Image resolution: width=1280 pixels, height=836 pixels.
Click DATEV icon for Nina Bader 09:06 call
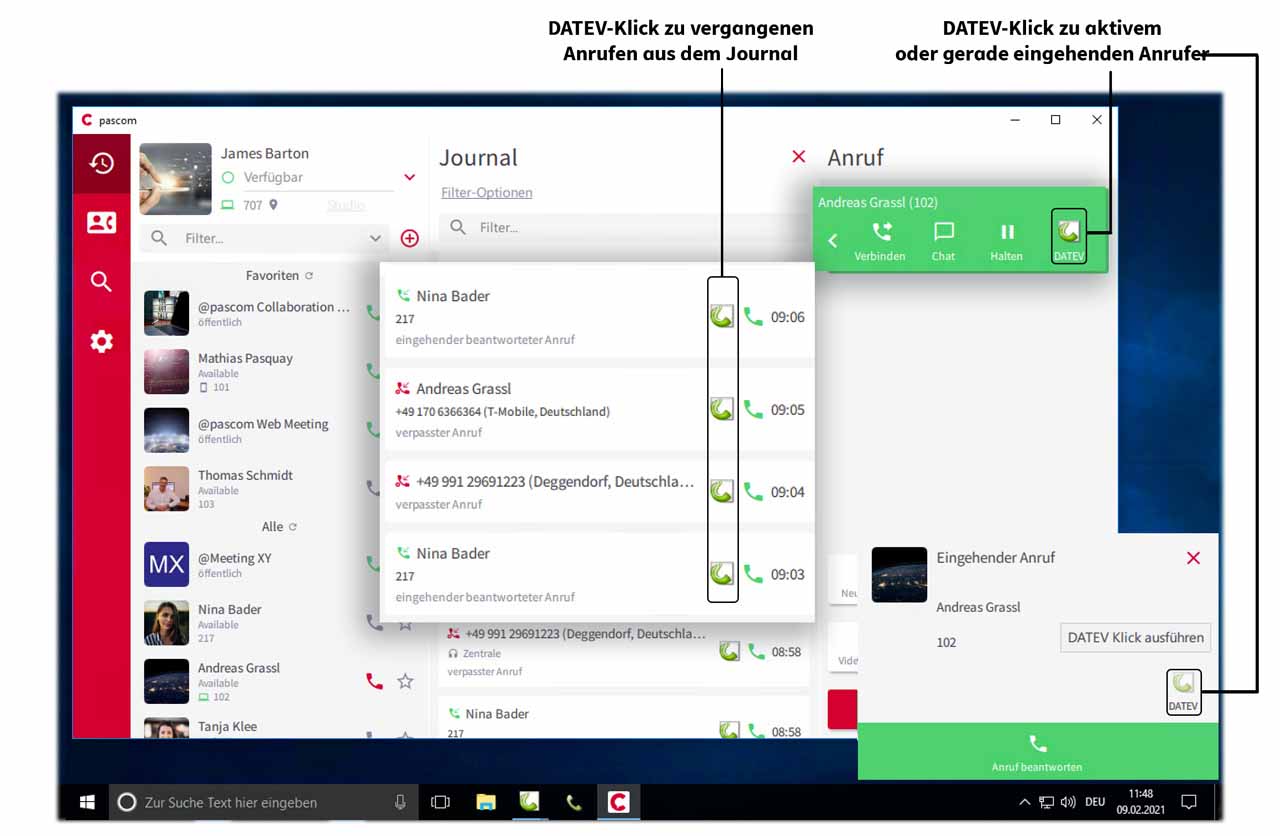coord(722,317)
